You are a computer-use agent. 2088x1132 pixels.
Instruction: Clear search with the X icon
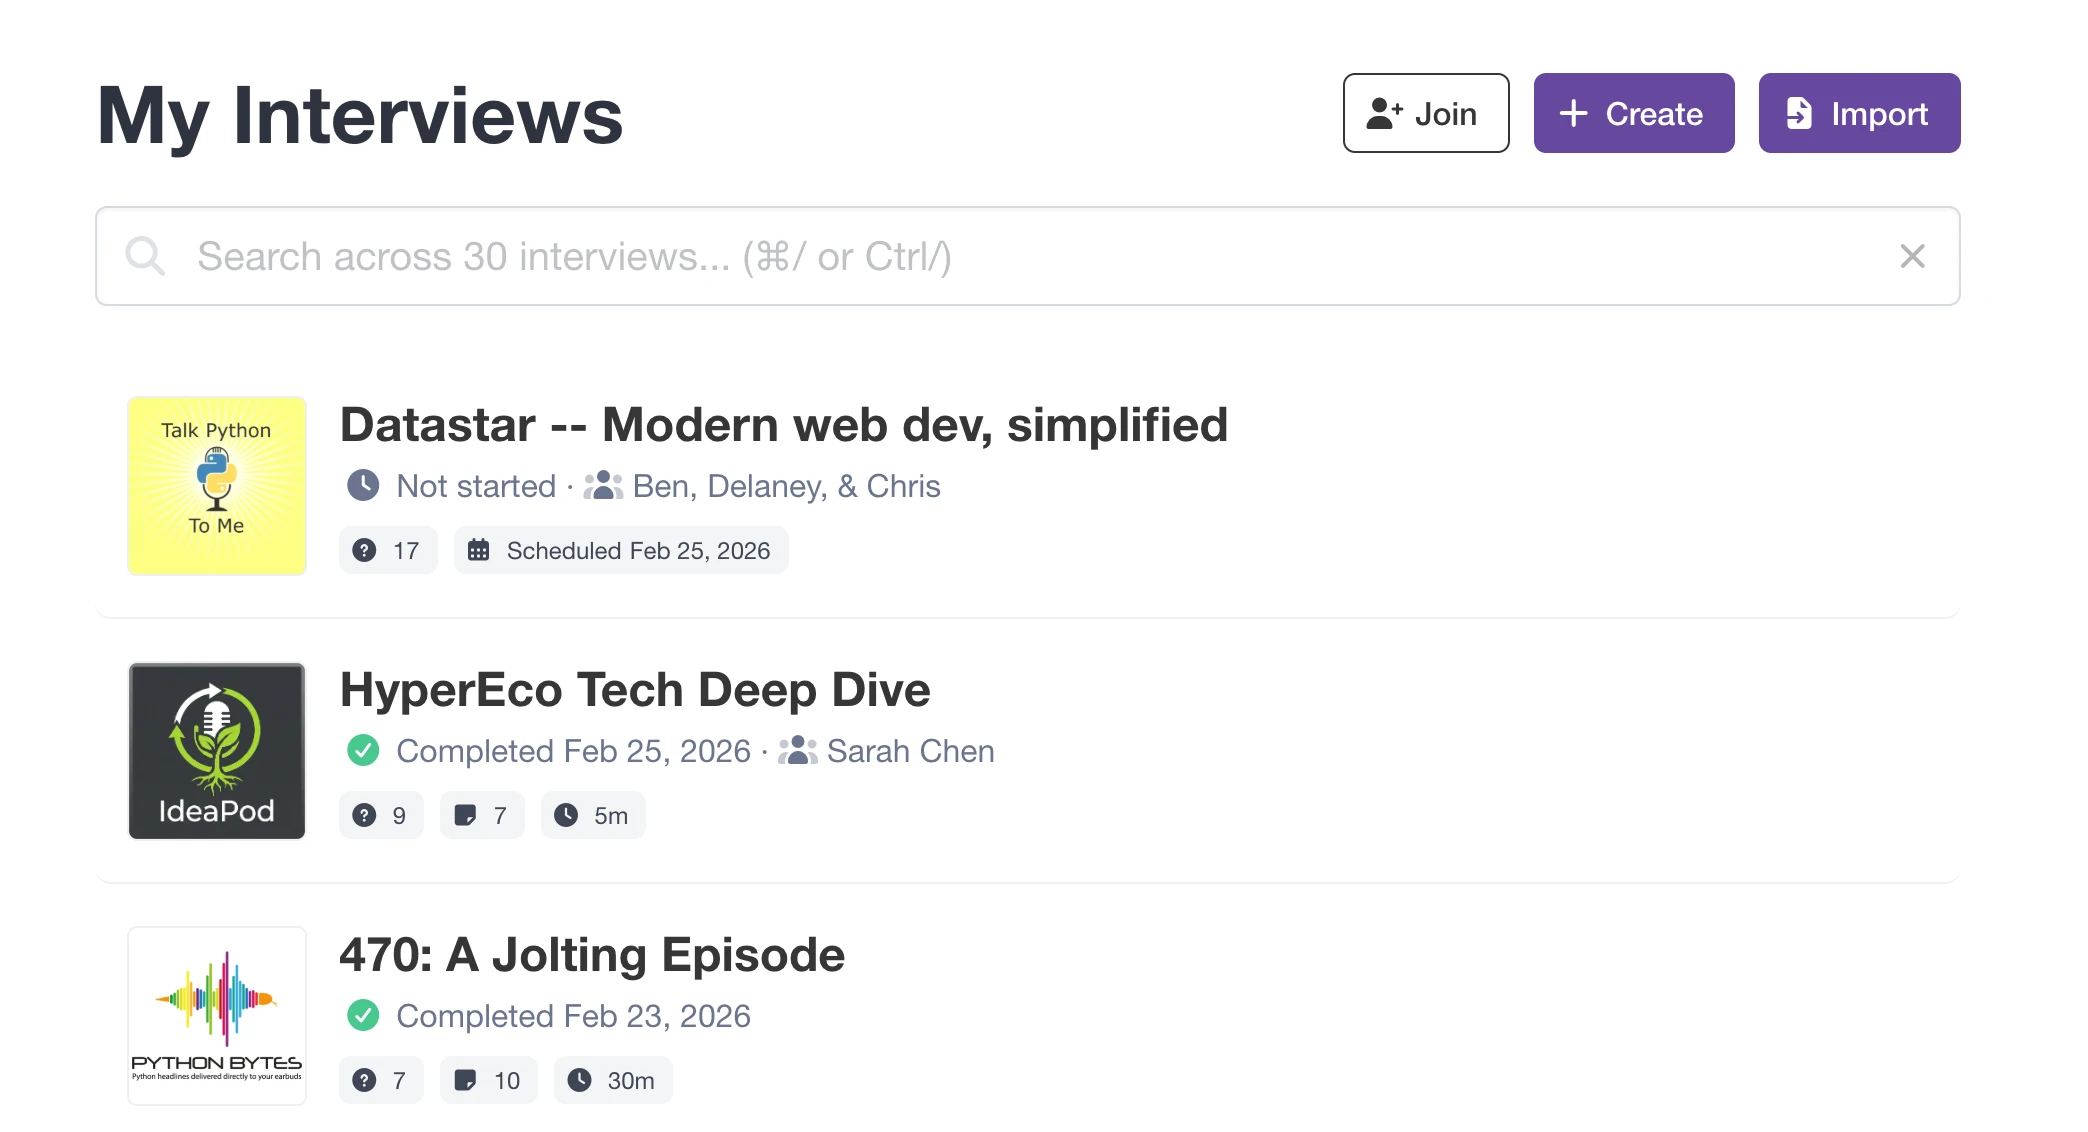pos(1912,256)
